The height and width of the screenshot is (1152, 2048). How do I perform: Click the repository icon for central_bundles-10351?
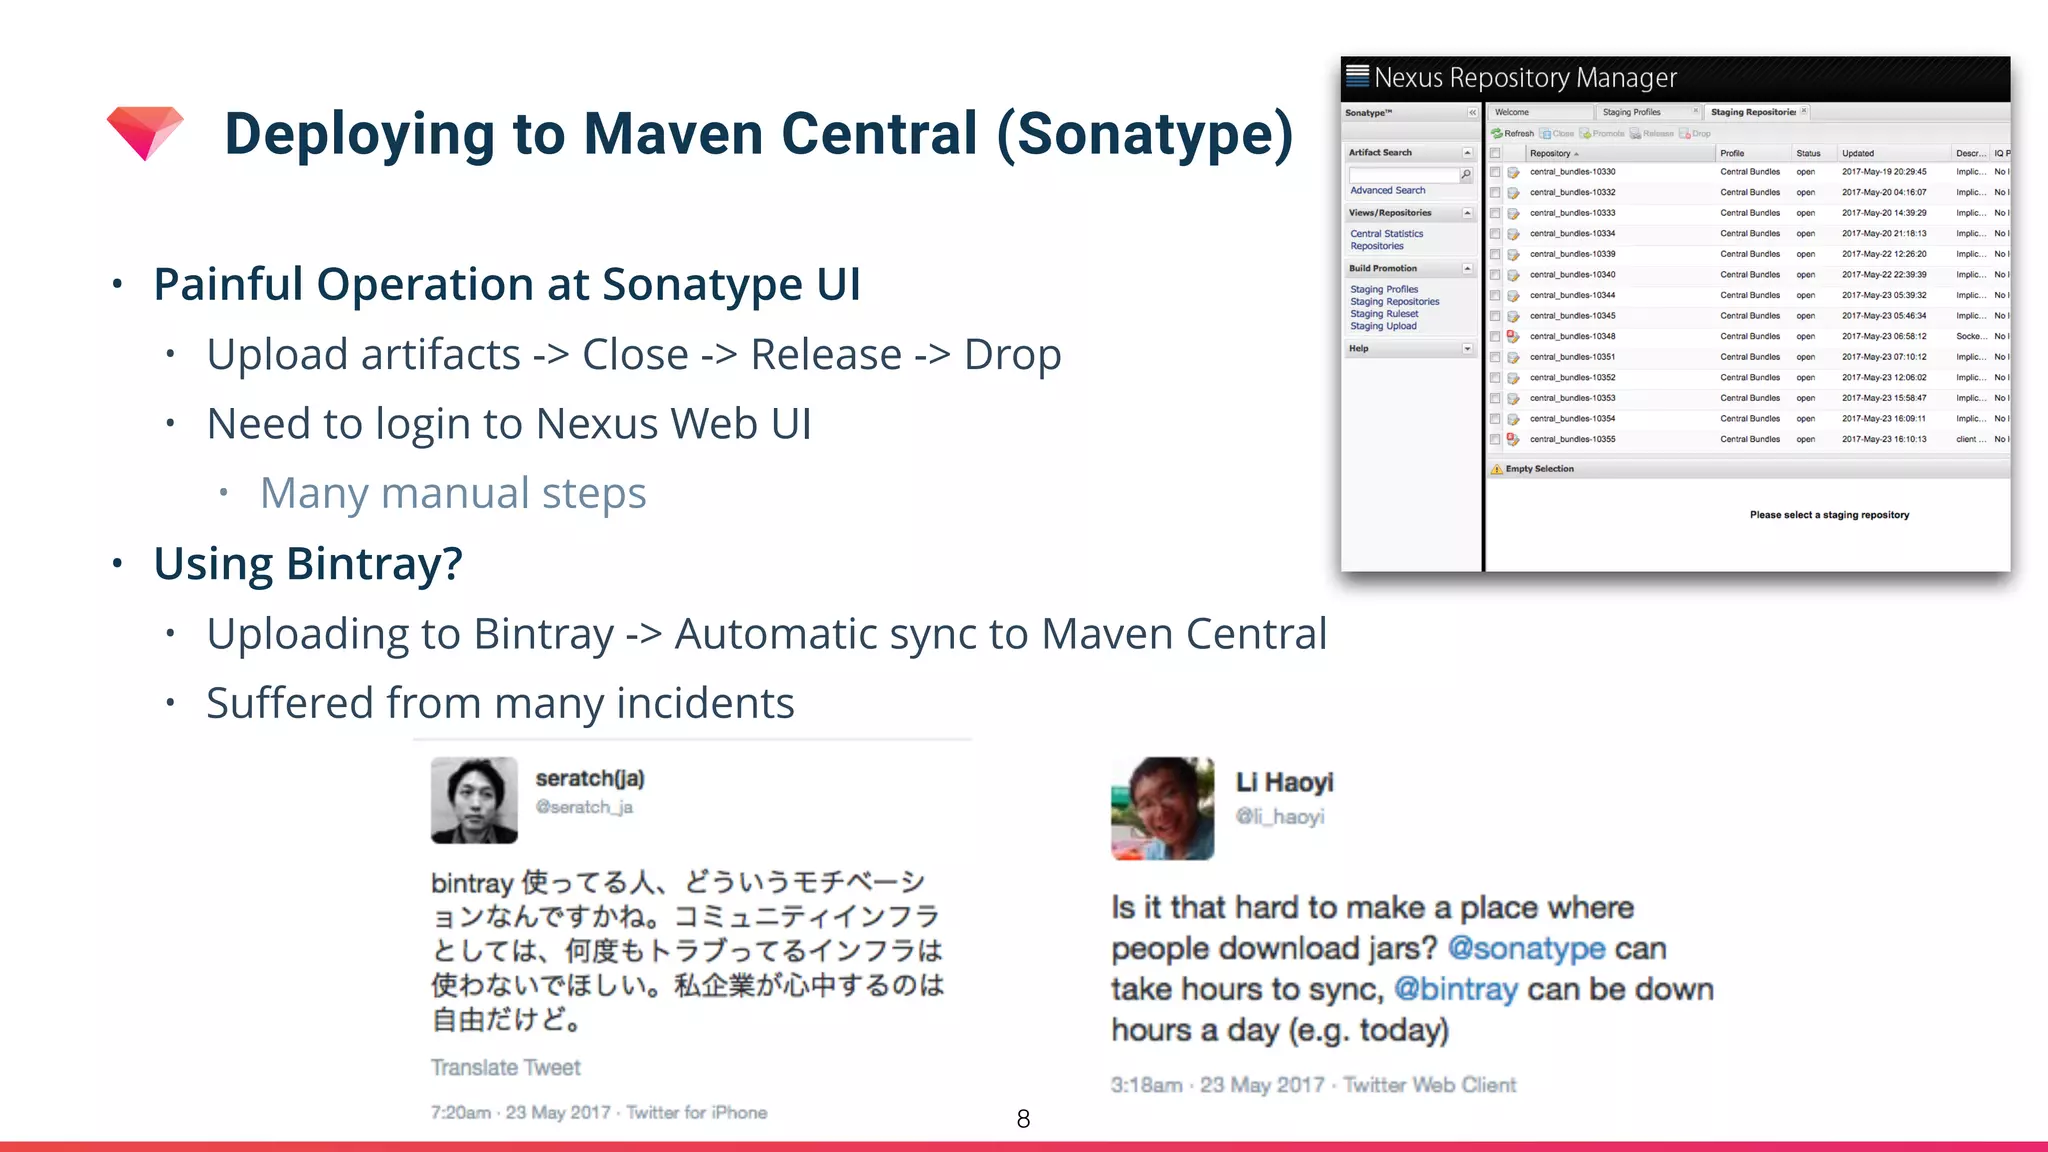tap(1513, 357)
